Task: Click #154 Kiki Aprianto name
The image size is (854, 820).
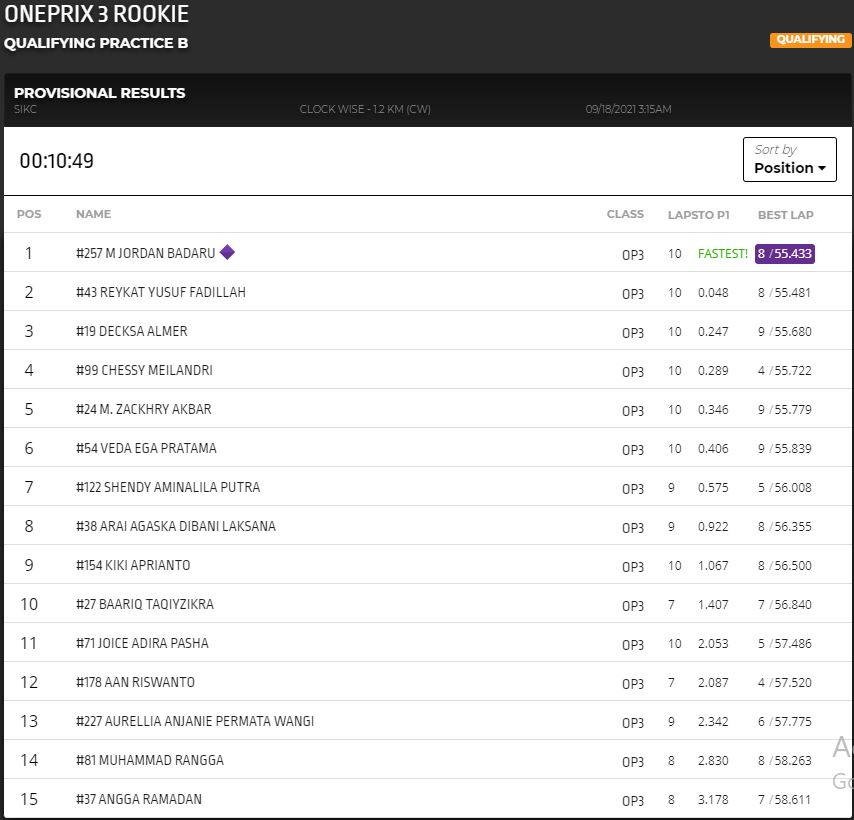Action: click(133, 565)
